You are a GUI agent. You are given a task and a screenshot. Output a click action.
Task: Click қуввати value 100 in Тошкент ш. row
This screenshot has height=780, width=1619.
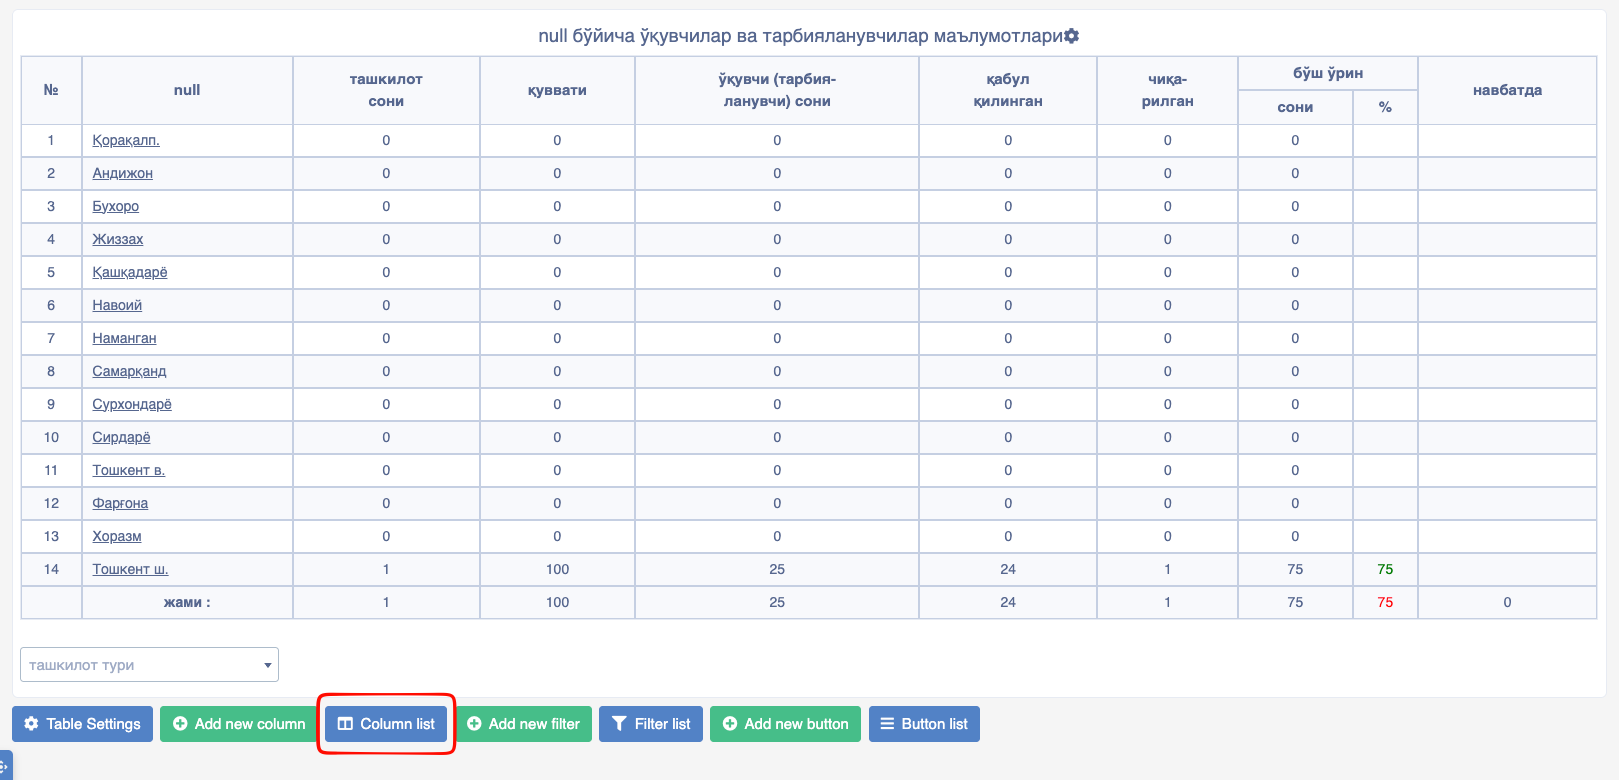[x=557, y=569]
